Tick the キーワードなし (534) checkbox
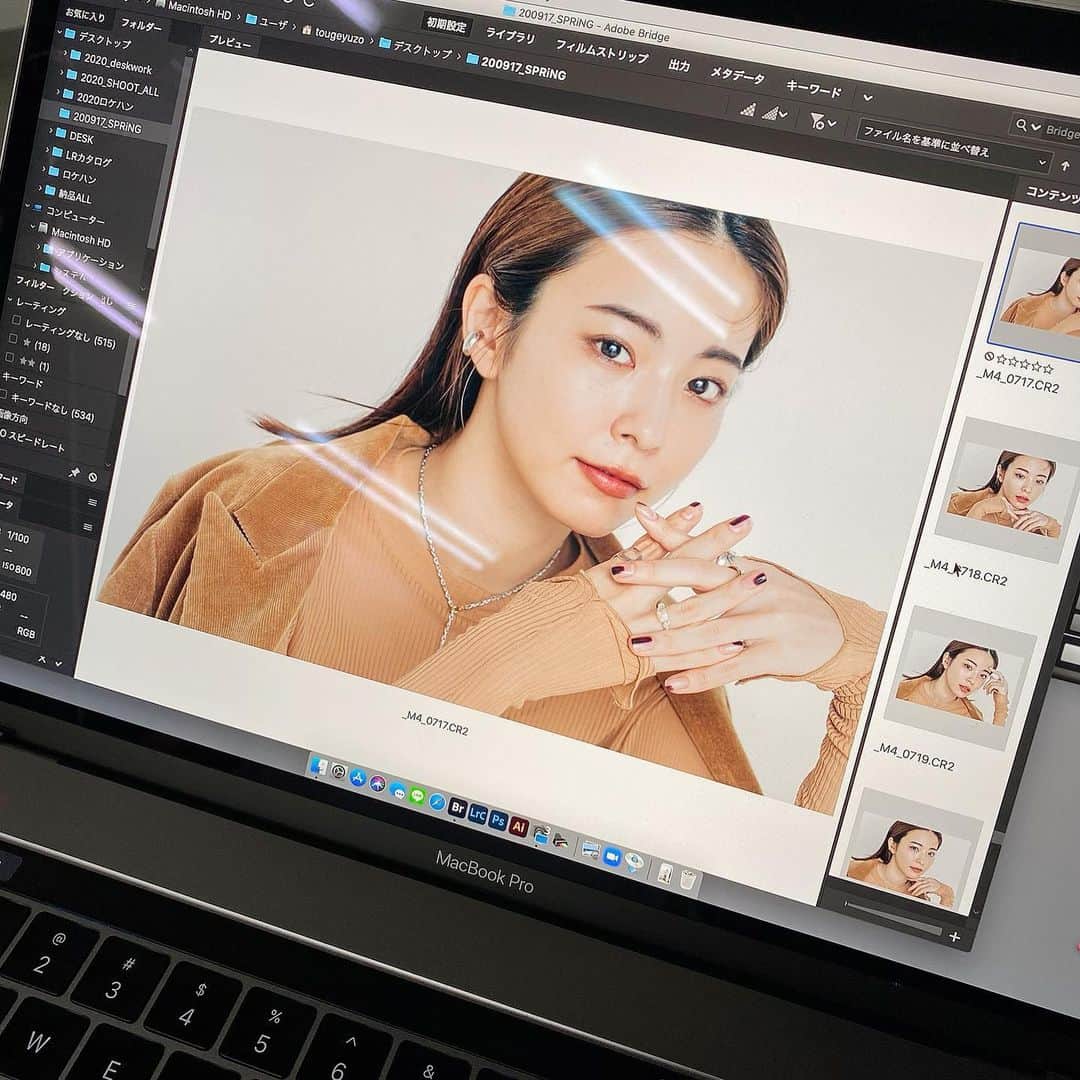The height and width of the screenshot is (1080, 1080). (x=3, y=394)
